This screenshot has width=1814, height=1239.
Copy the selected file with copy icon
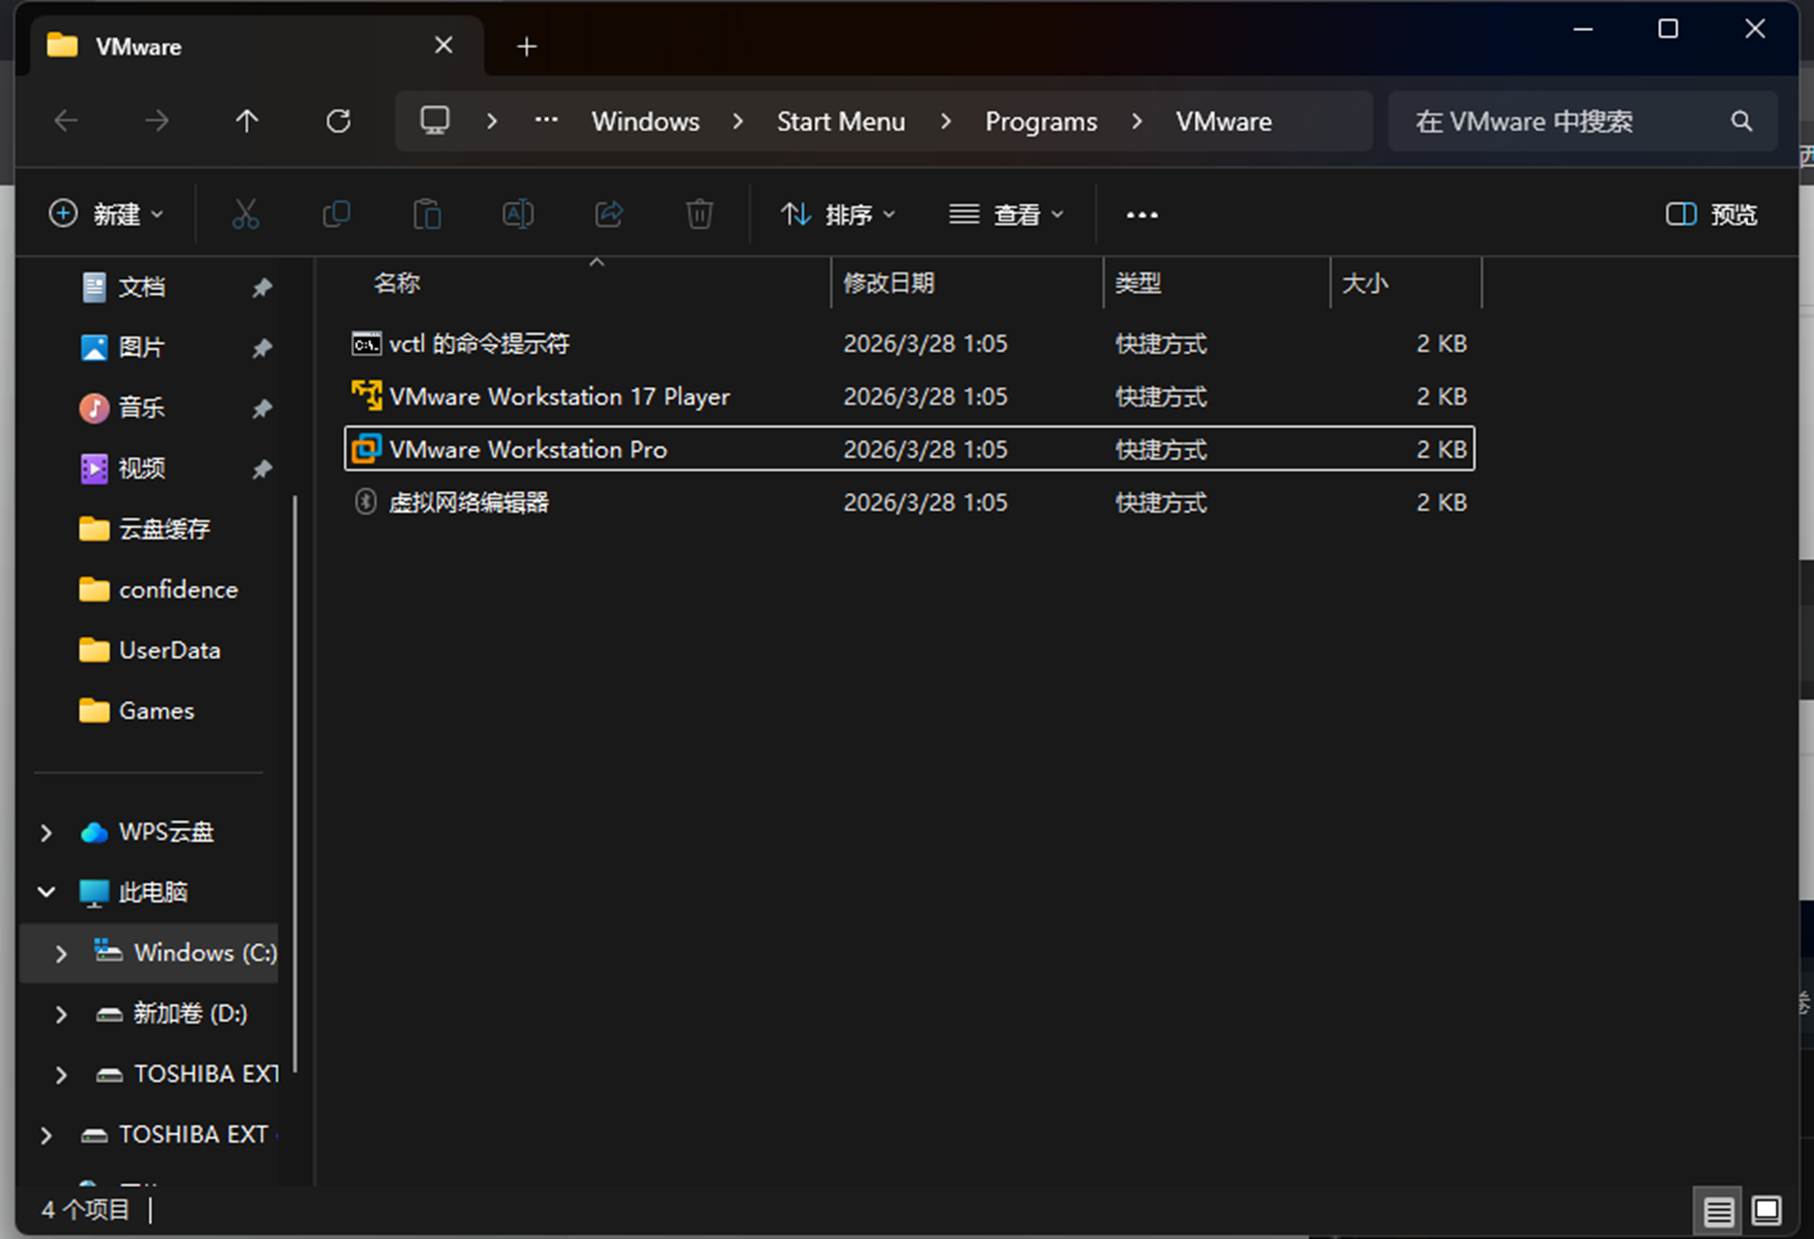[x=336, y=214]
